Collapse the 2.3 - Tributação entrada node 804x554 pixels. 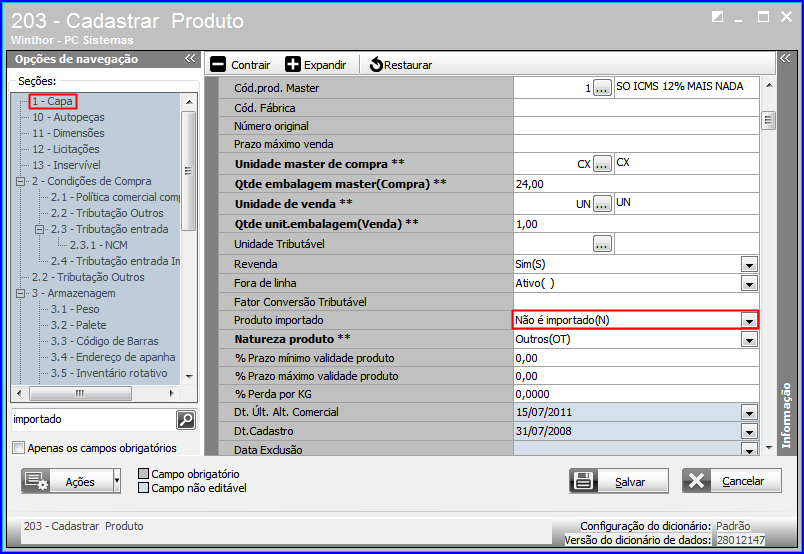tap(39, 229)
